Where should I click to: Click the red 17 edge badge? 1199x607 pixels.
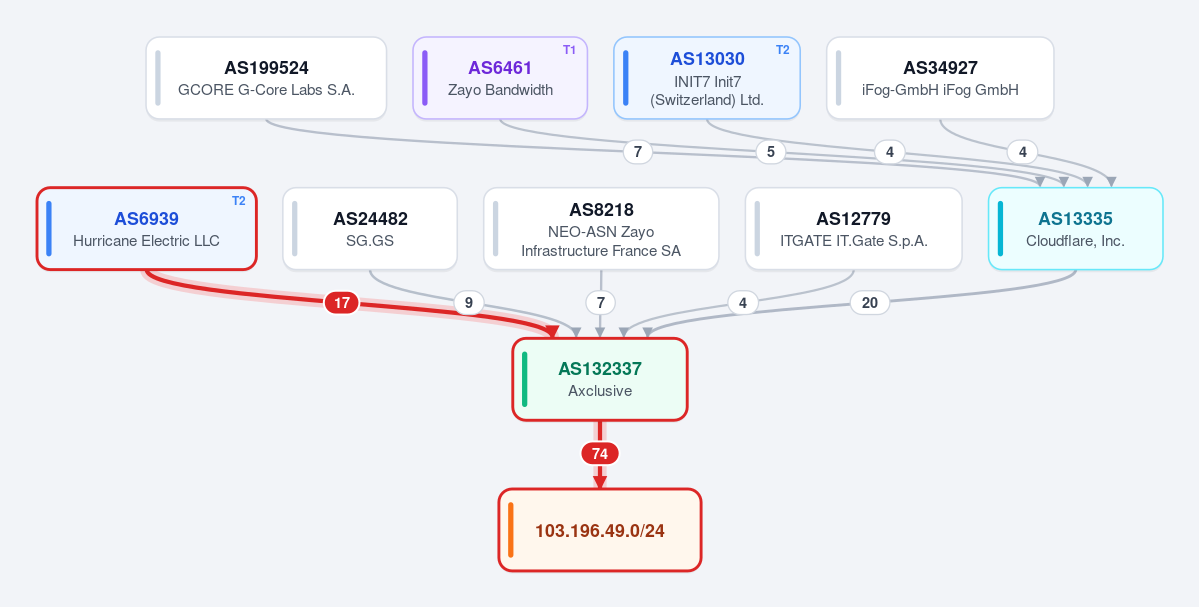(342, 303)
